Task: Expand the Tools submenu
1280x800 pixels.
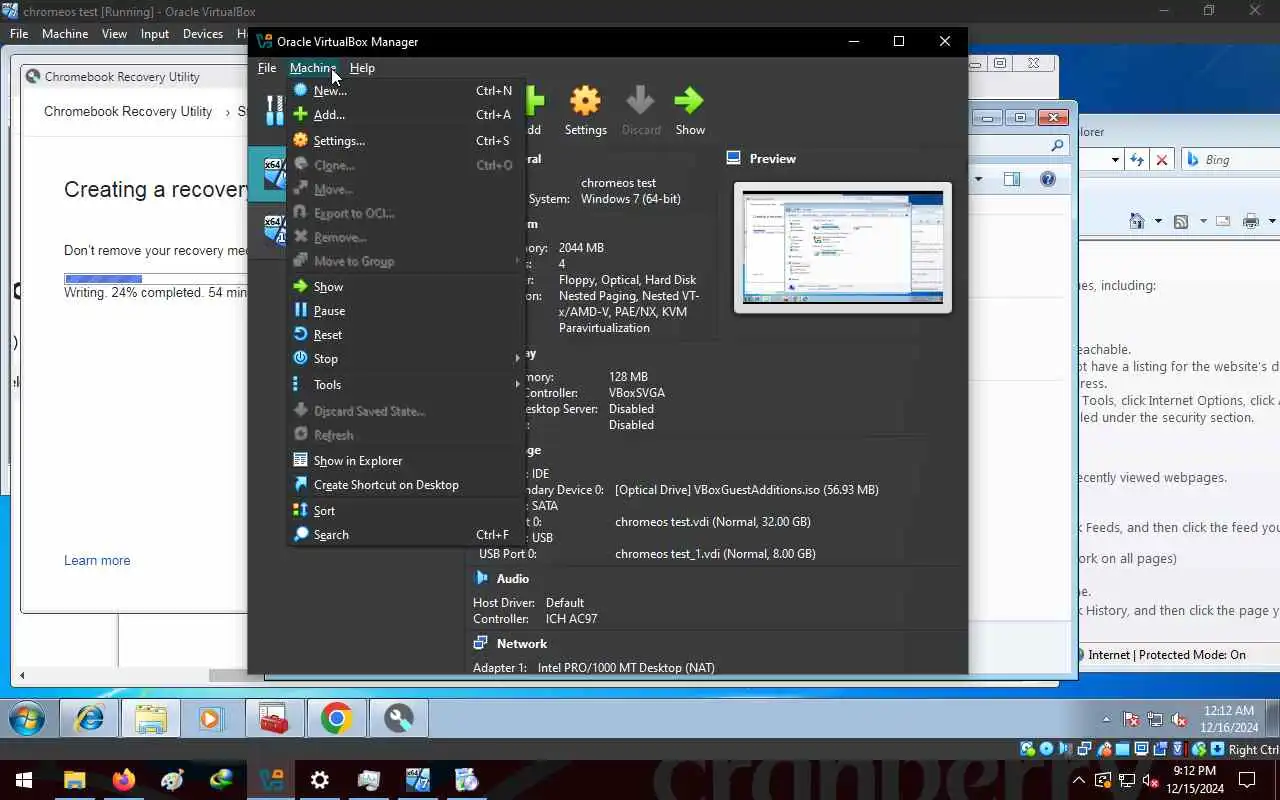Action: click(x=405, y=384)
